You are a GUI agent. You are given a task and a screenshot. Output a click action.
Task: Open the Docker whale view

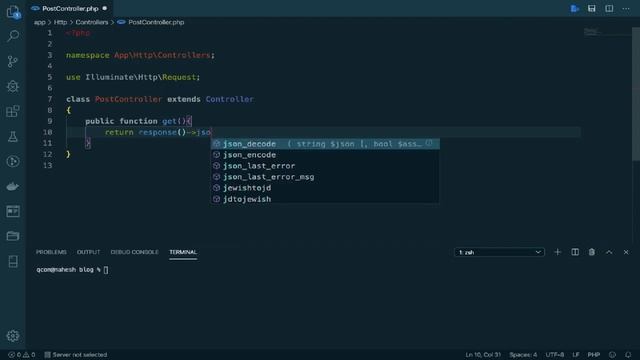click(x=13, y=187)
